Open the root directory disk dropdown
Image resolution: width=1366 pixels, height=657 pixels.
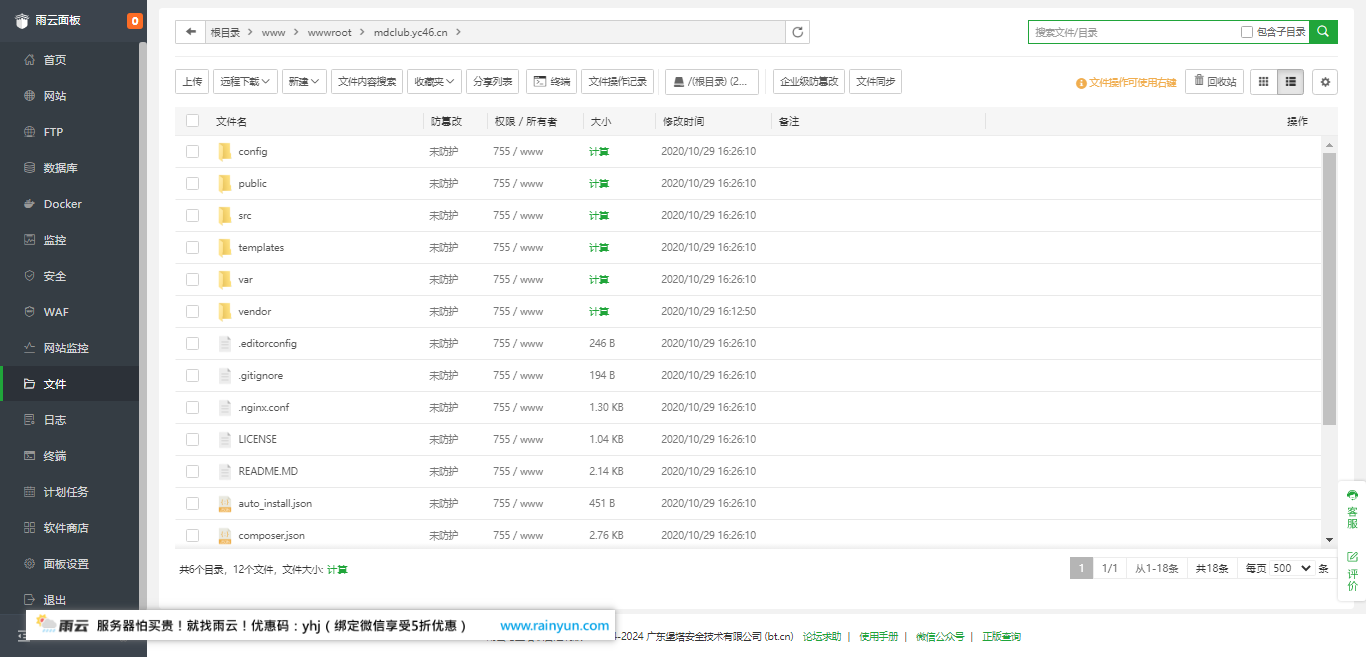coord(711,82)
